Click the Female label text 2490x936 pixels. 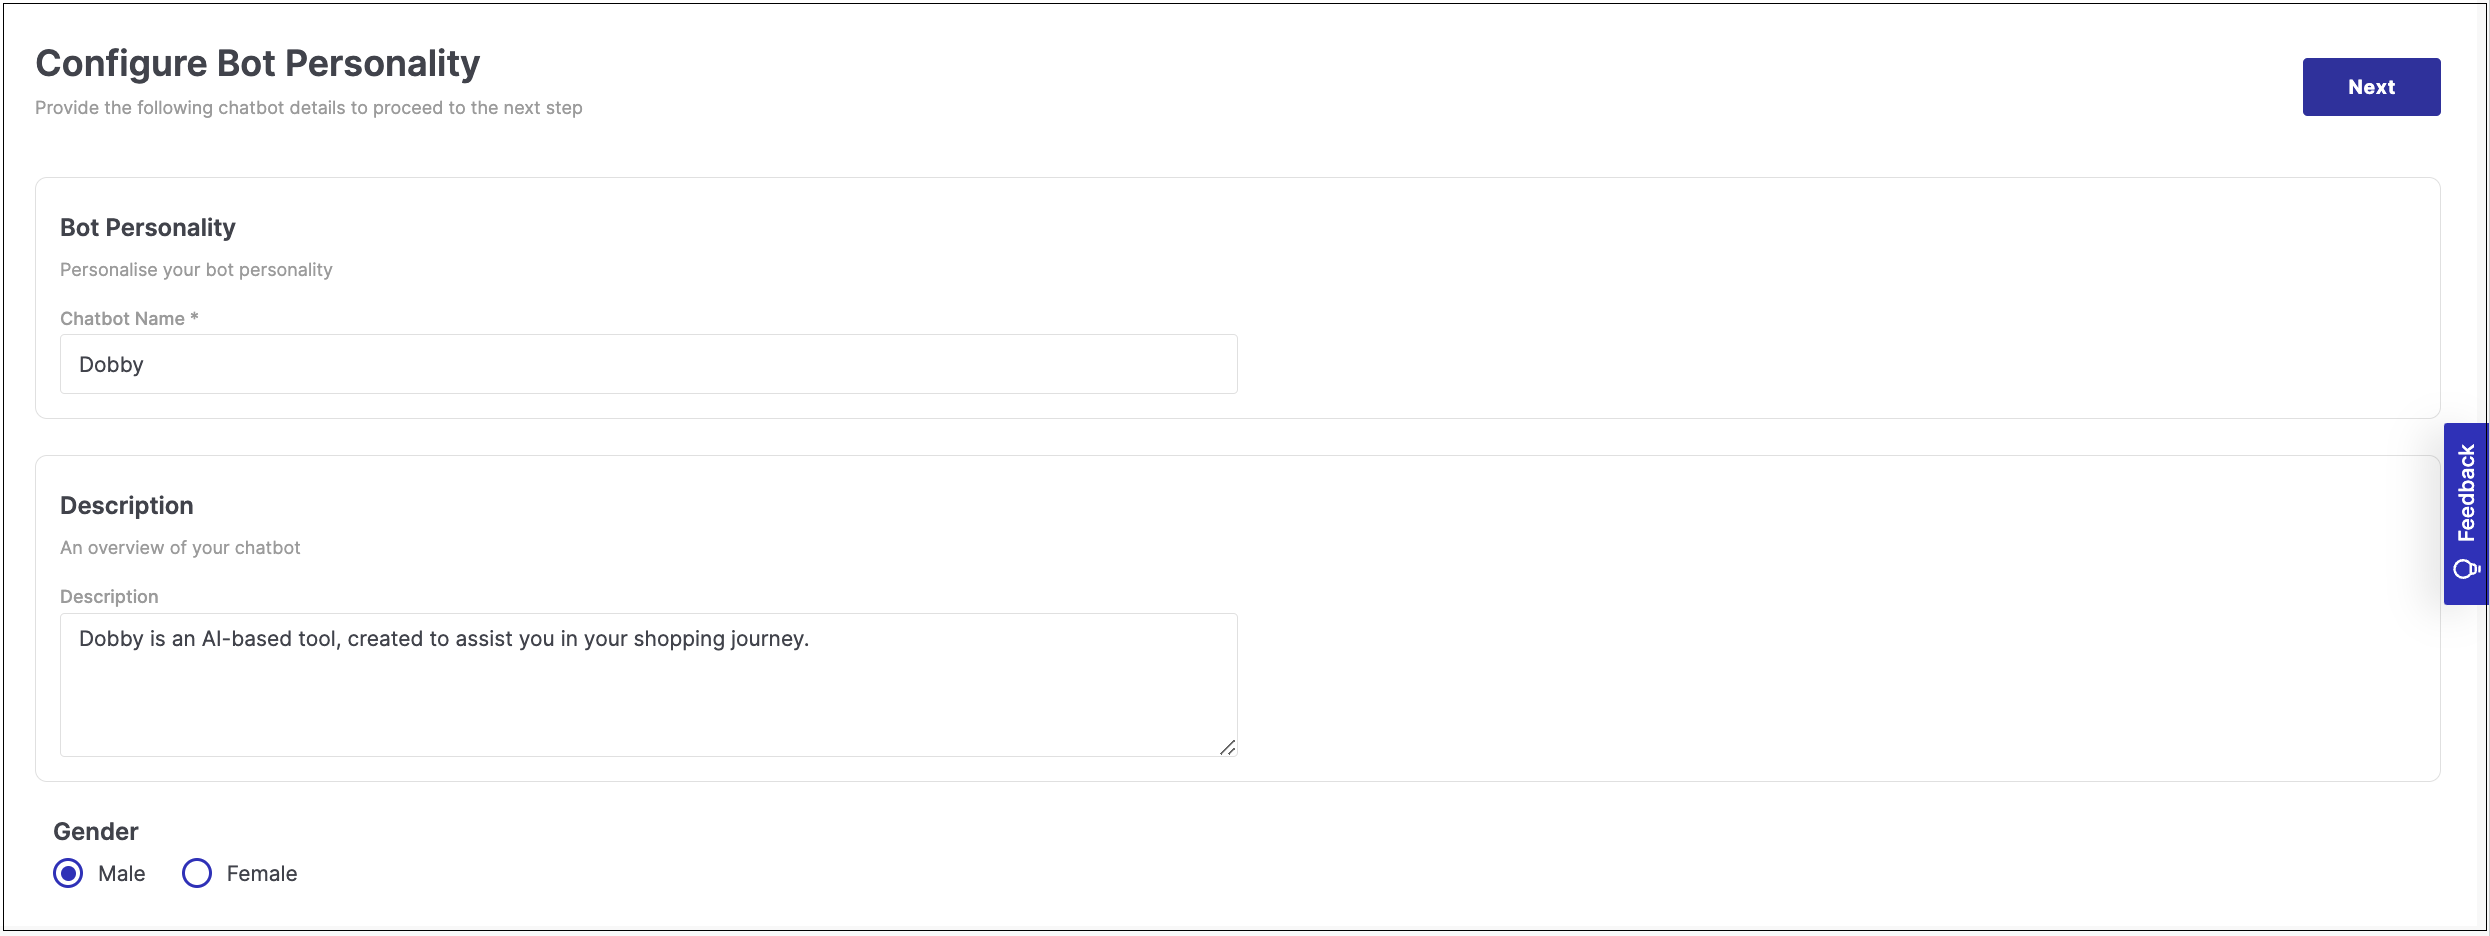point(262,873)
